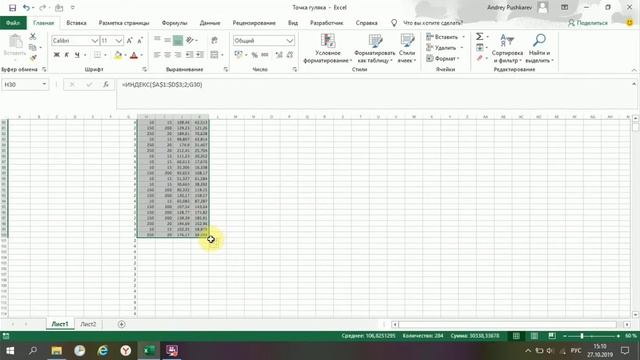Screen dimensions: 640x360
Task: Decrease decimal places
Action: (x=290, y=55)
